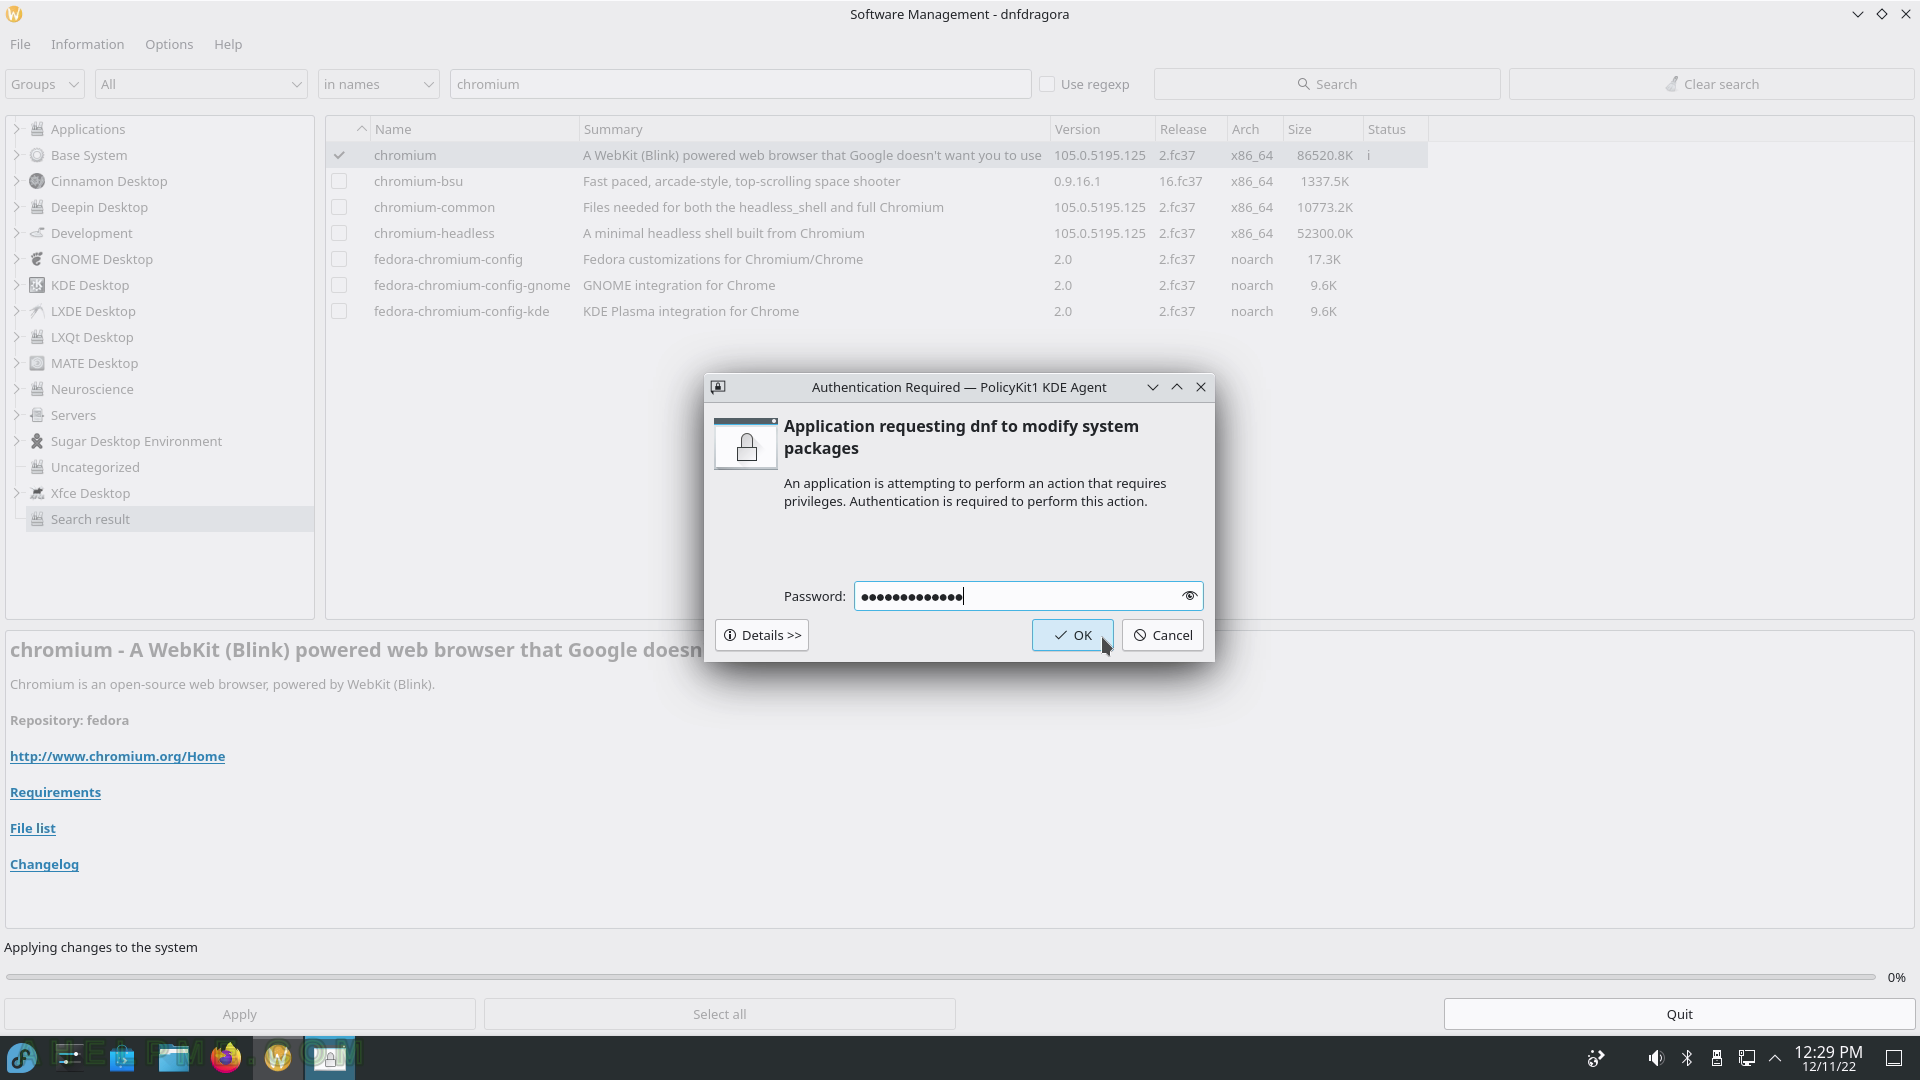
Task: Show hidden system tray icons
Action: [x=1775, y=1058]
